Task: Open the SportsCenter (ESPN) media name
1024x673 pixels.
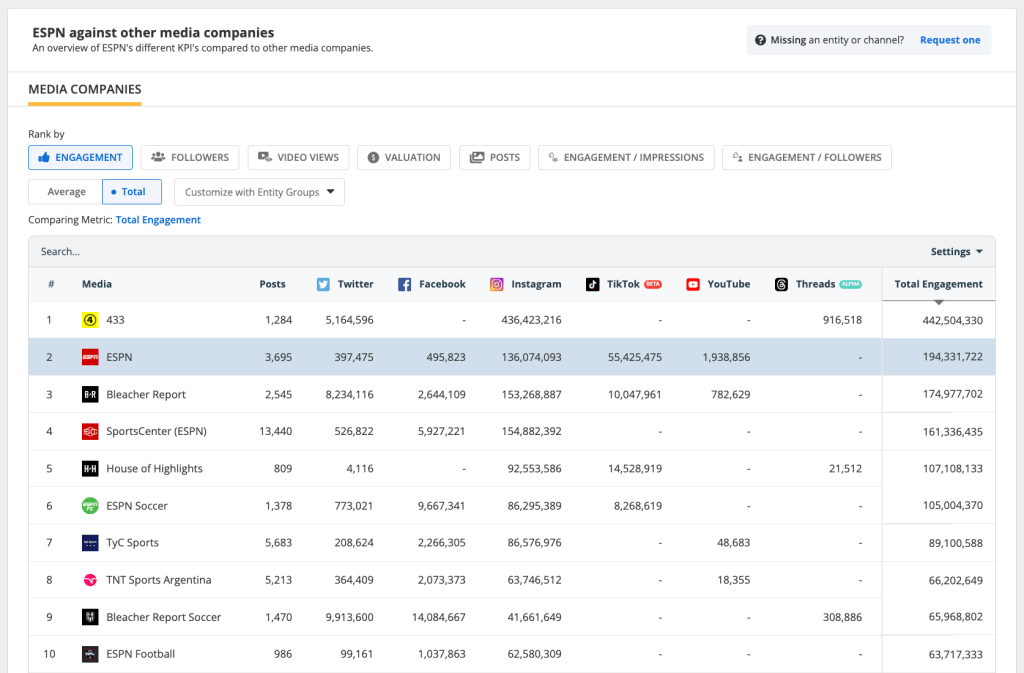Action: click(156, 431)
